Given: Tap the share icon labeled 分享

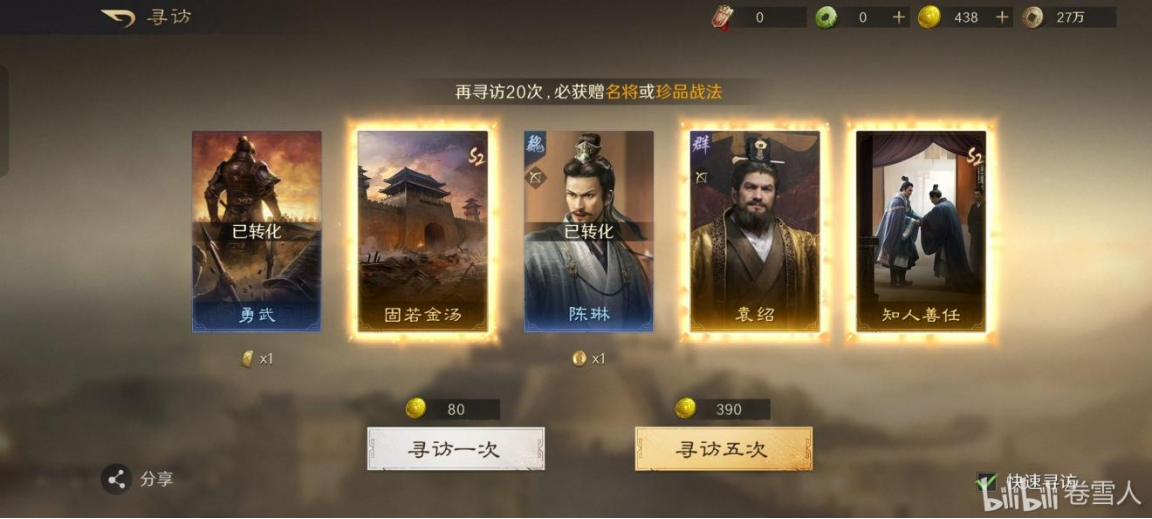Looking at the screenshot, I should pos(116,479).
